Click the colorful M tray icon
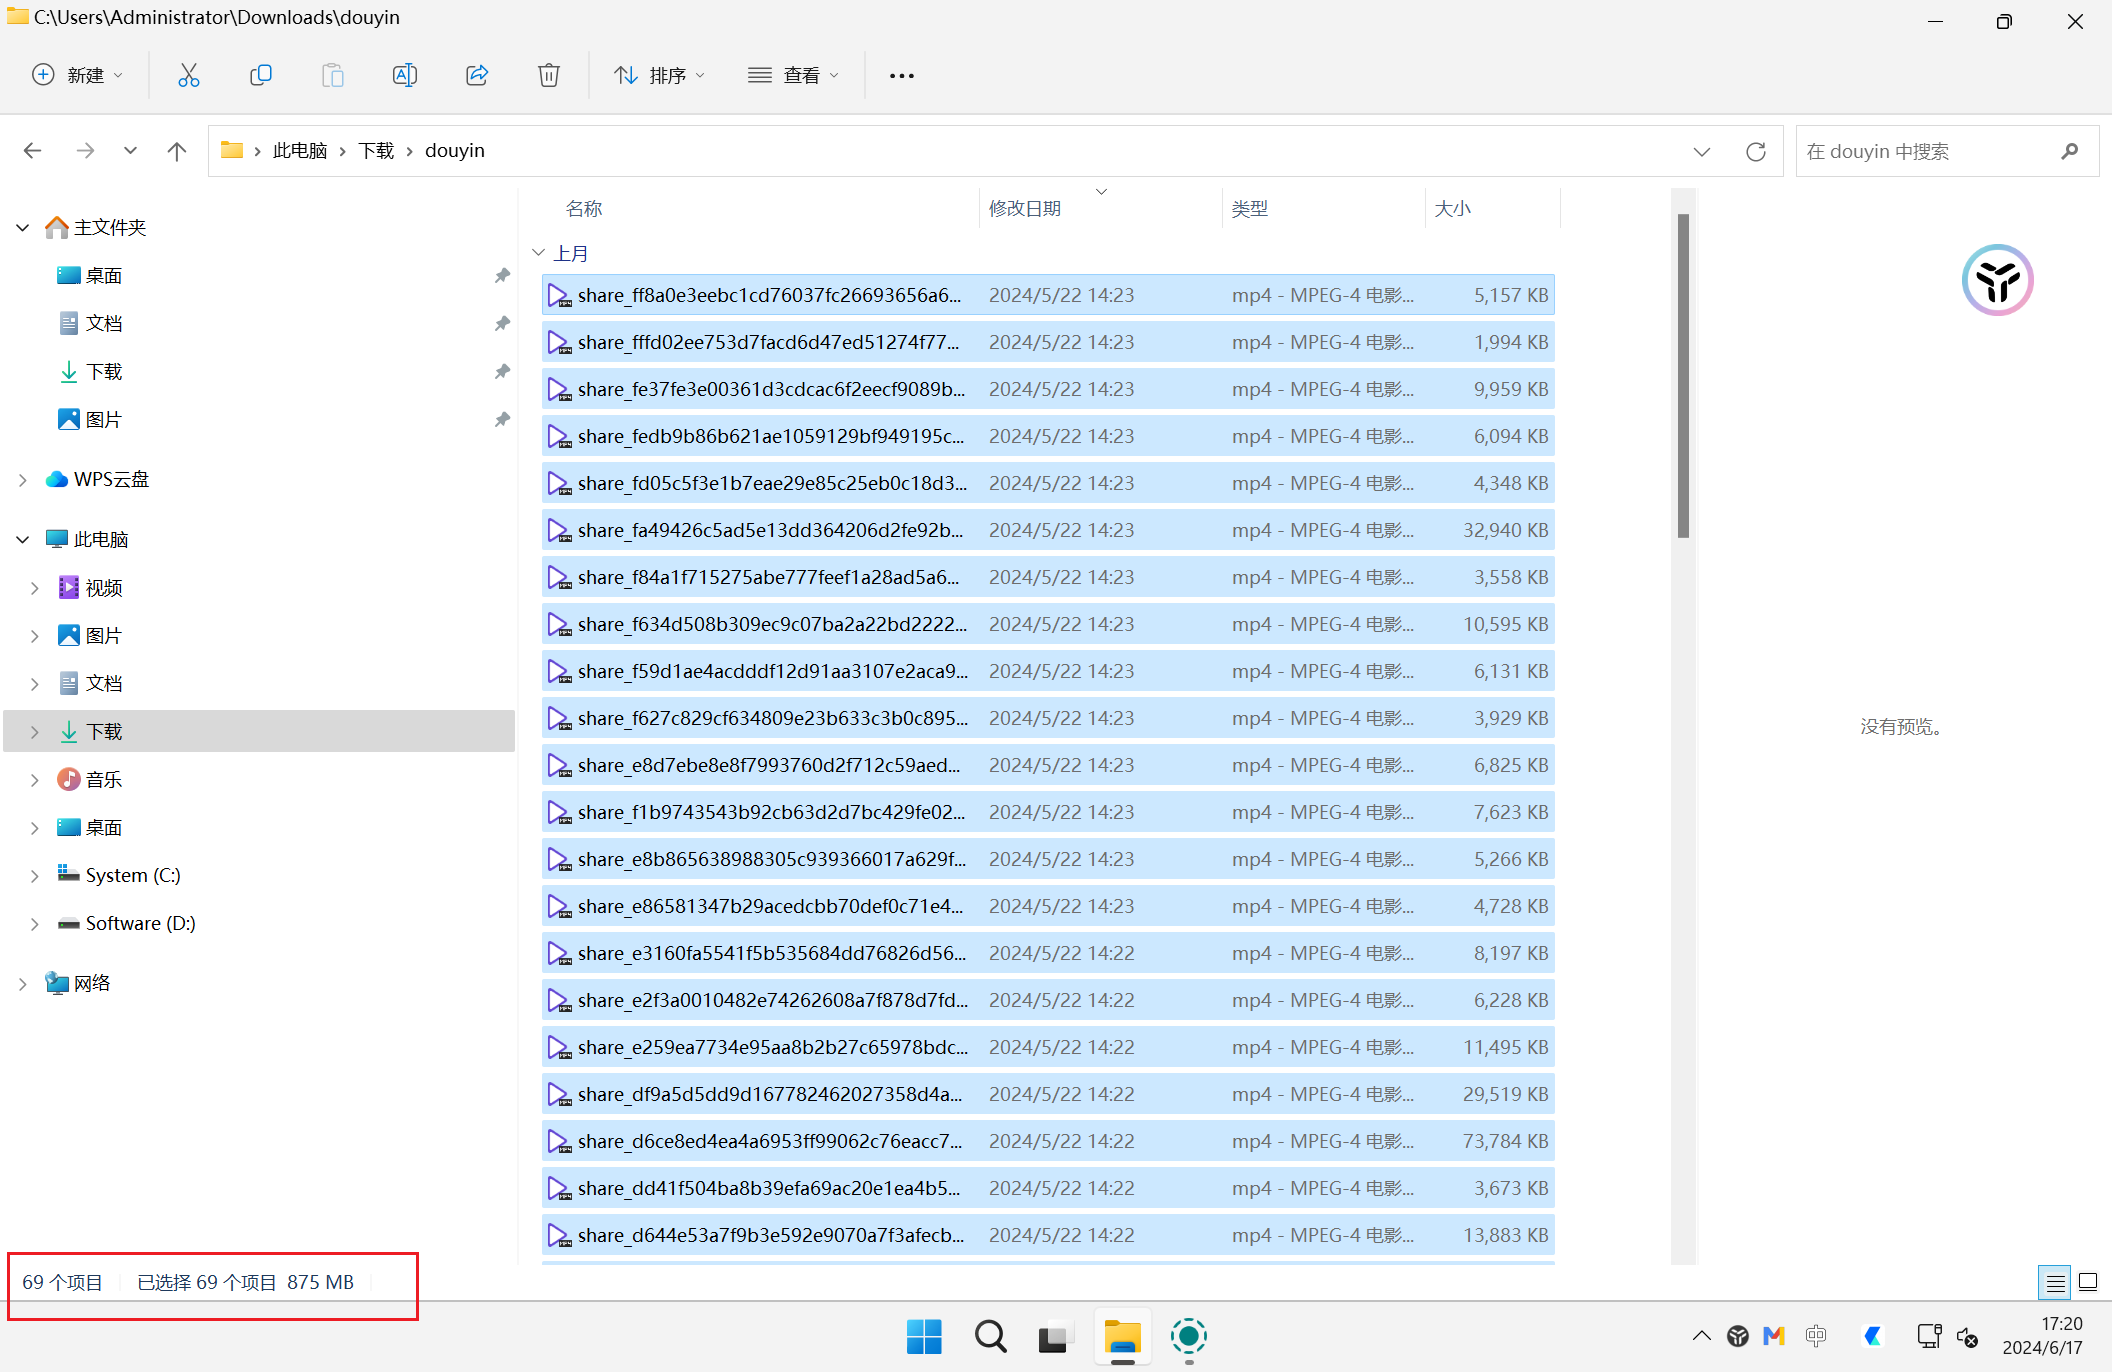 [x=1774, y=1336]
